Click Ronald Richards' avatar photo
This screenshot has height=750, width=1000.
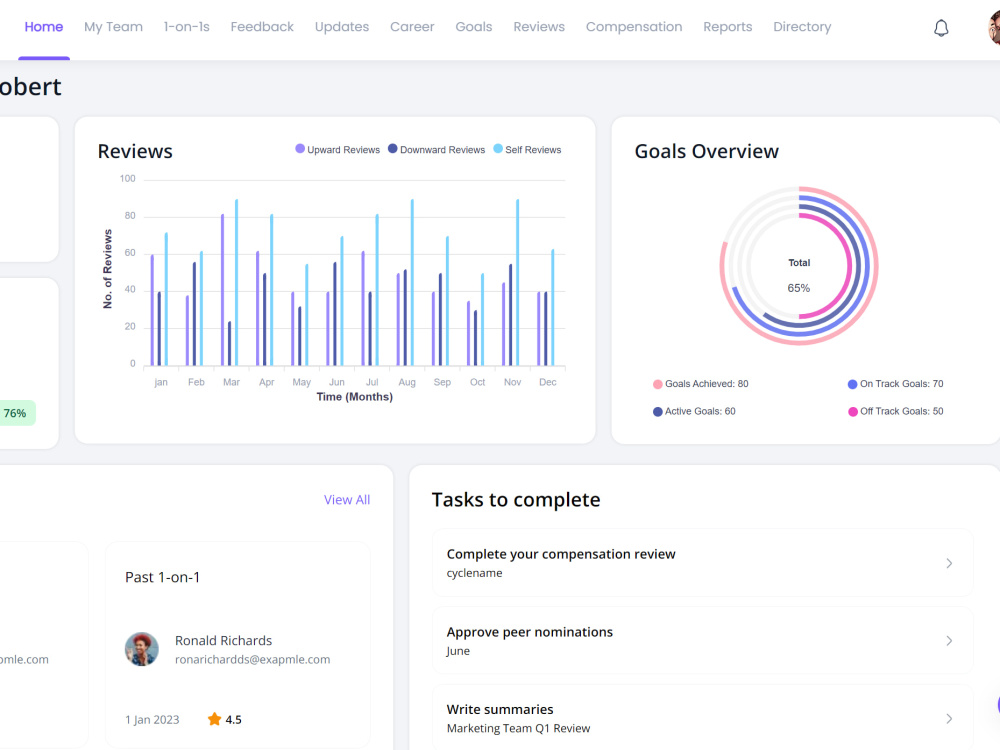[142, 649]
